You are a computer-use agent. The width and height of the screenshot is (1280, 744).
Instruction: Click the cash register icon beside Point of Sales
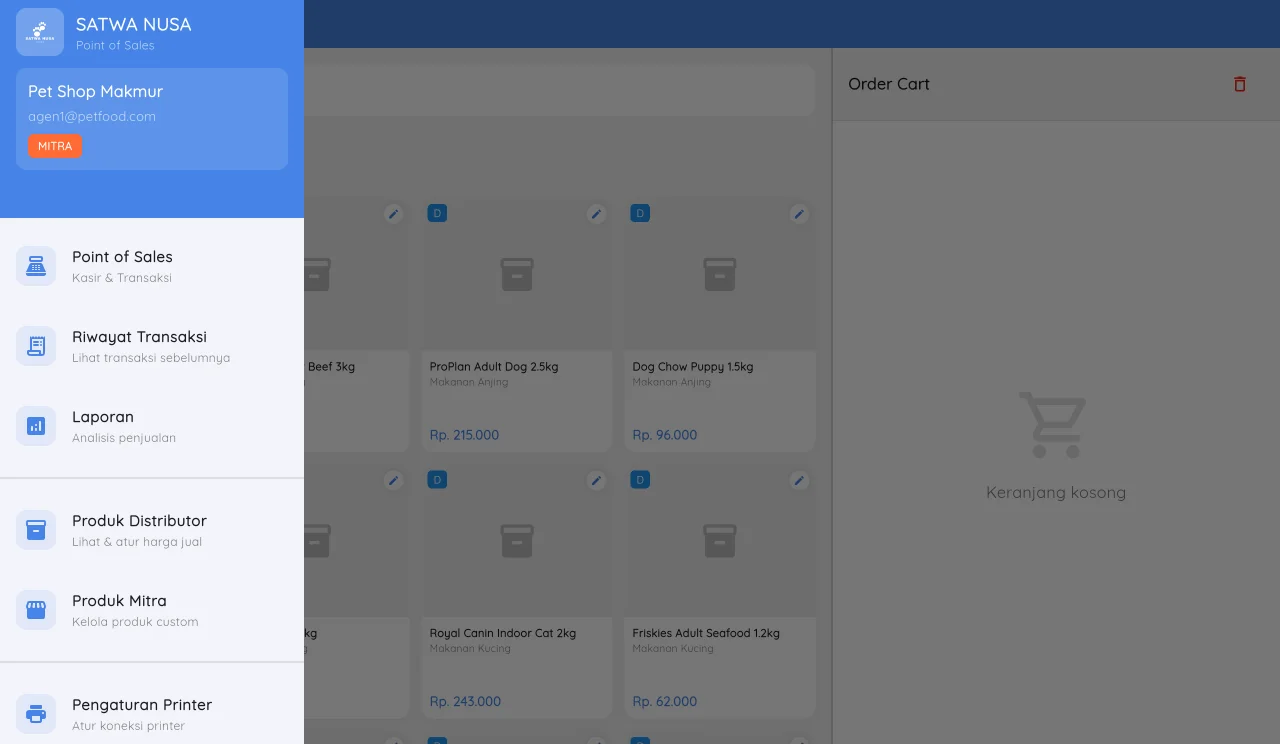[36, 266]
